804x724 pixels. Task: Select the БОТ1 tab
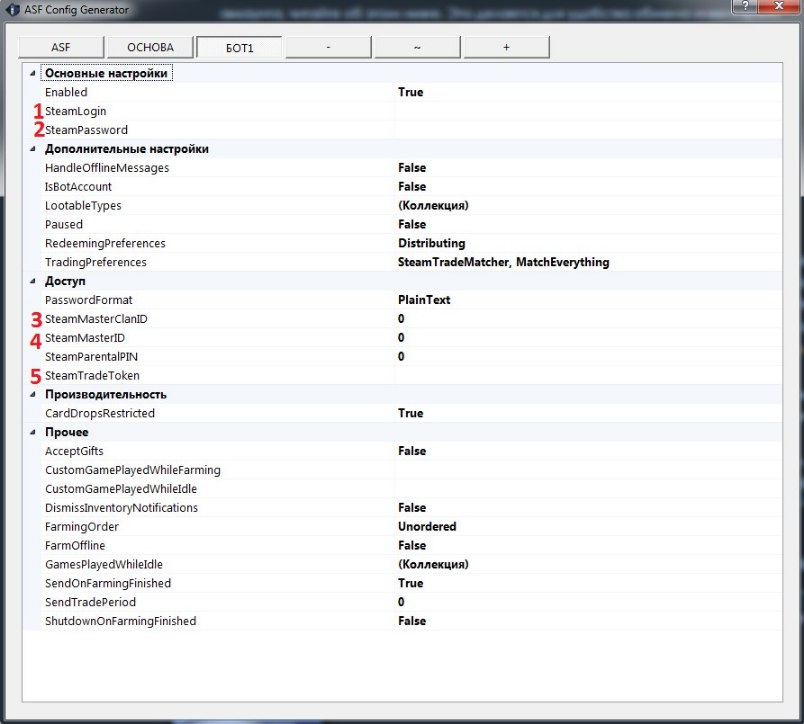pyautogui.click(x=239, y=48)
